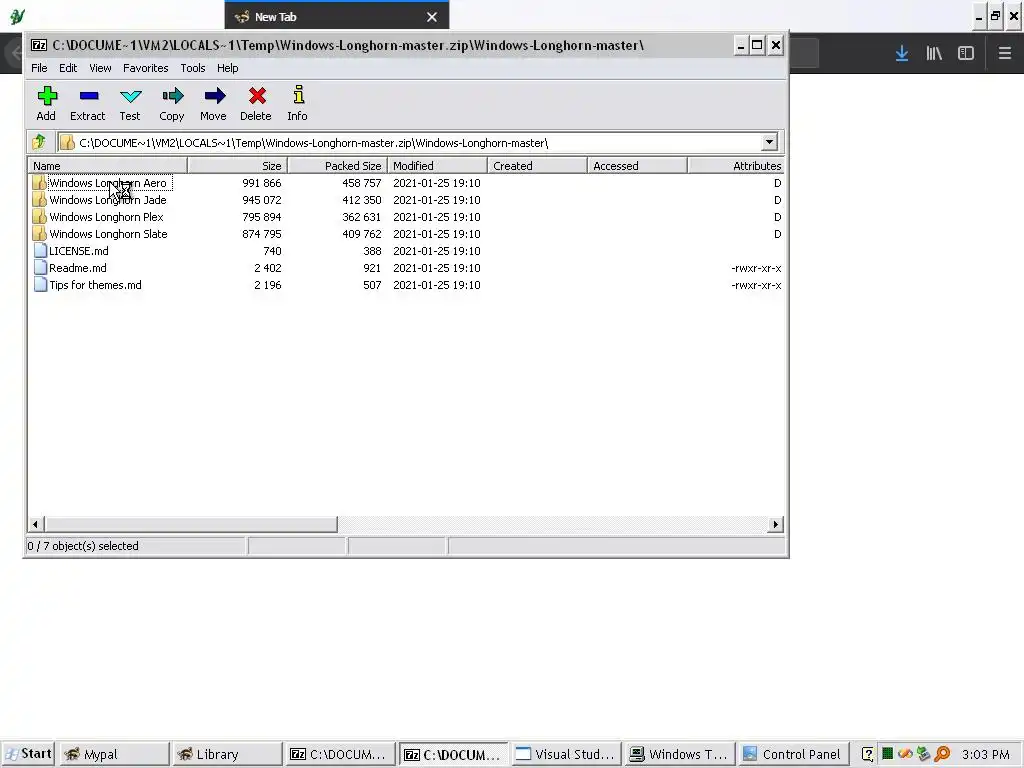
Task: Open the Favorites menu
Action: (146, 68)
